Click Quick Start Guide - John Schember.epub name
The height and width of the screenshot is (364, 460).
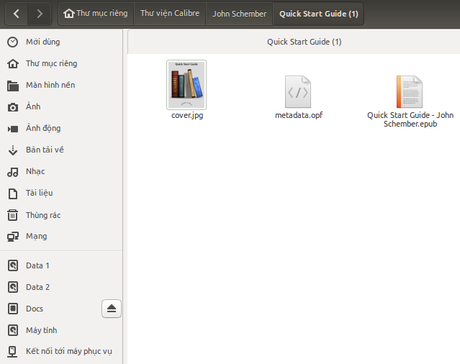click(410, 119)
